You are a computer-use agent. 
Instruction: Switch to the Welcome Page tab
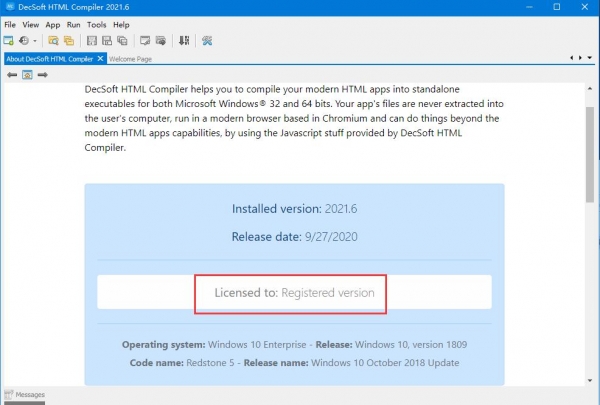point(131,58)
